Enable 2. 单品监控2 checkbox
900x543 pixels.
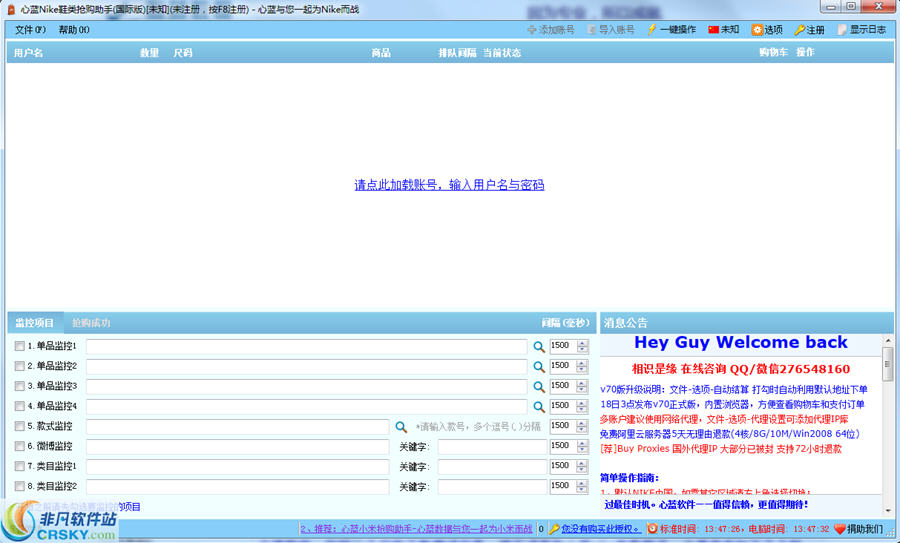click(x=20, y=366)
